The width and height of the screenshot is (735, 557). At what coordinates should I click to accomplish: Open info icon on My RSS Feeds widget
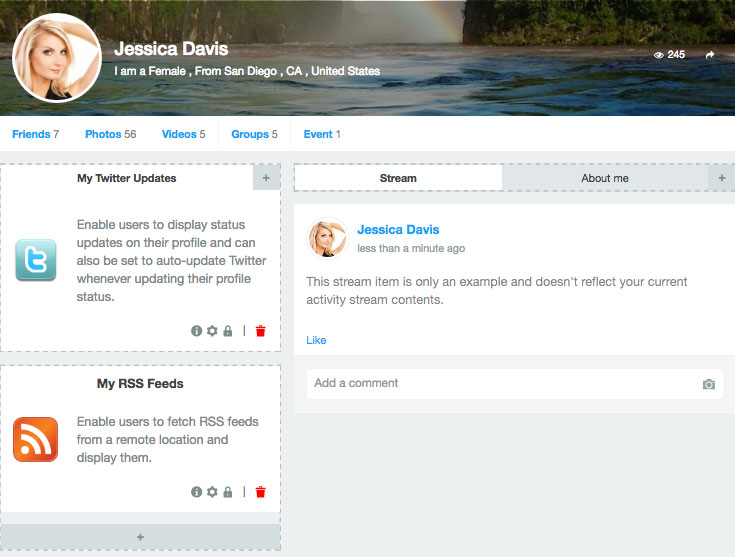196,492
